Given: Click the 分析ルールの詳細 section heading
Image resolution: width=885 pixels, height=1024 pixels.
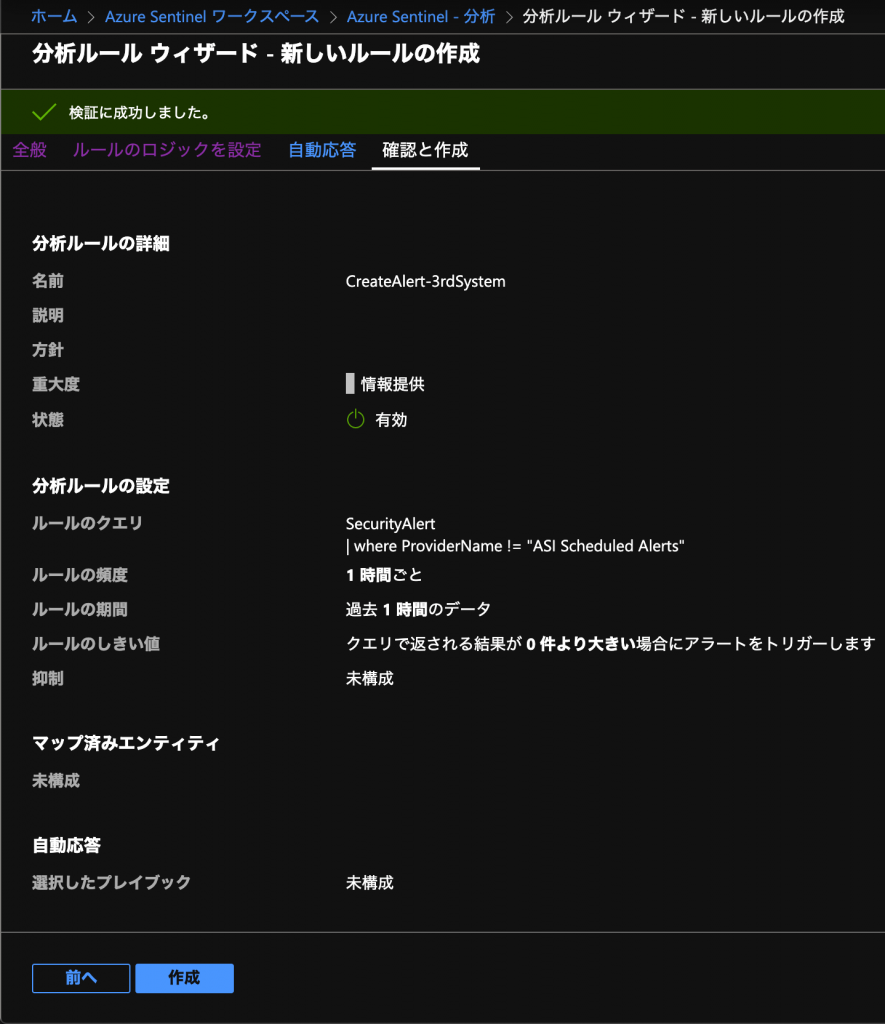Looking at the screenshot, I should coord(101,244).
